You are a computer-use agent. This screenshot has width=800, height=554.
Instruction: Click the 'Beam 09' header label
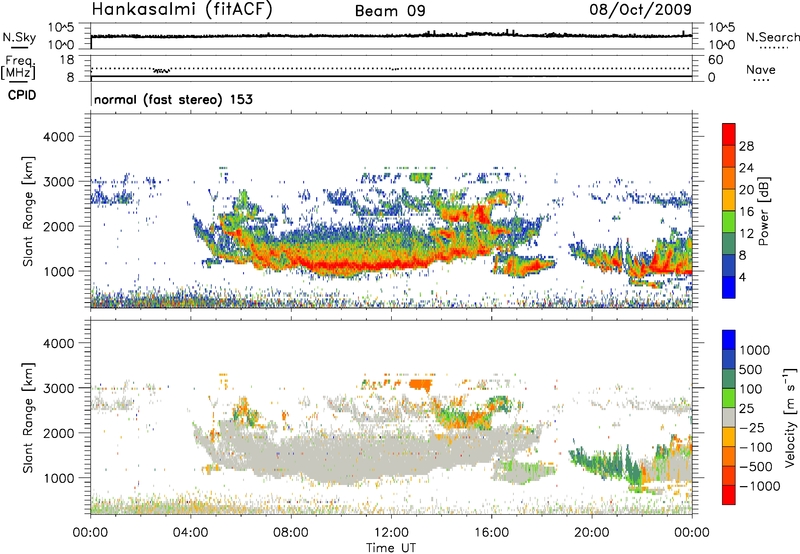coord(390,11)
